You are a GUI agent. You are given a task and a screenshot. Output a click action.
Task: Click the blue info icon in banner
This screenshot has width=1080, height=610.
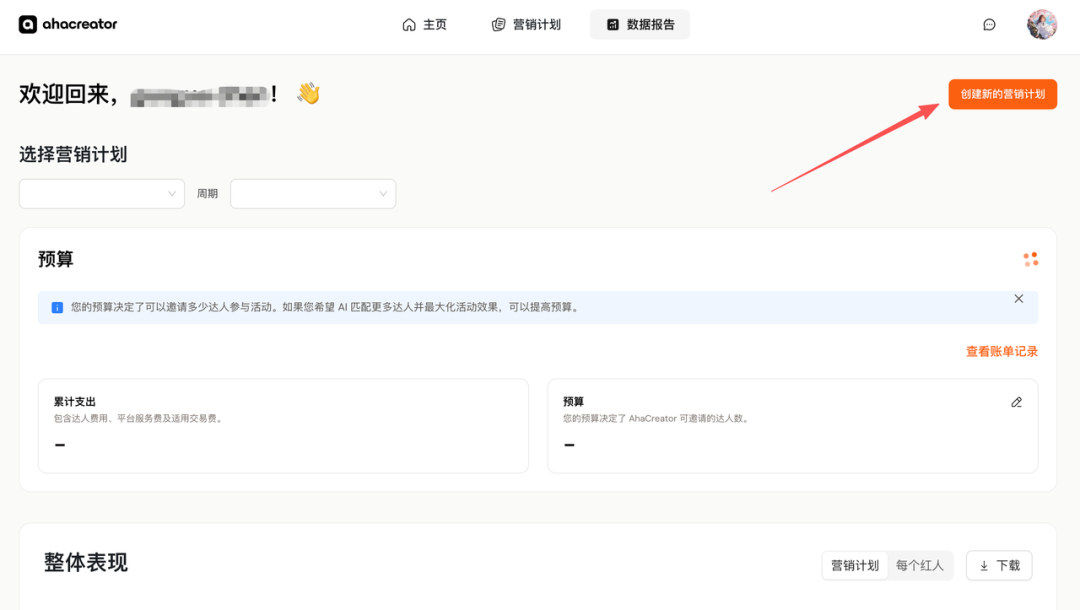[57, 308]
